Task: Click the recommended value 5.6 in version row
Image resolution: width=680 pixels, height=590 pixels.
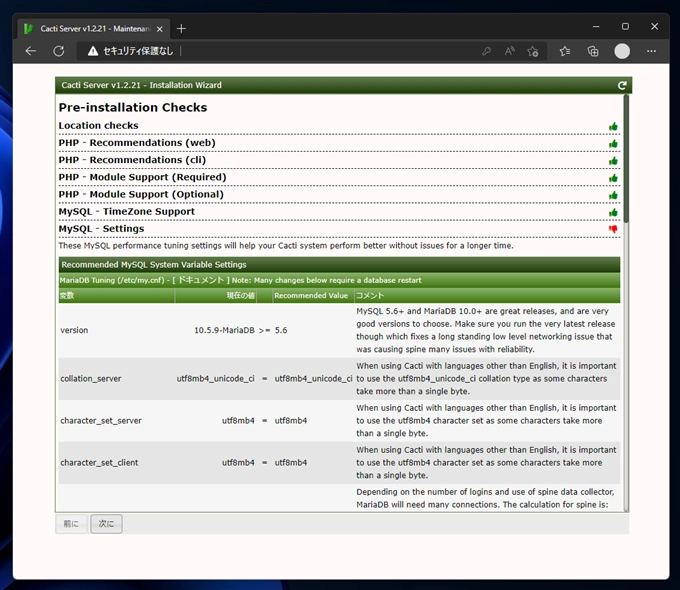Action: point(281,330)
